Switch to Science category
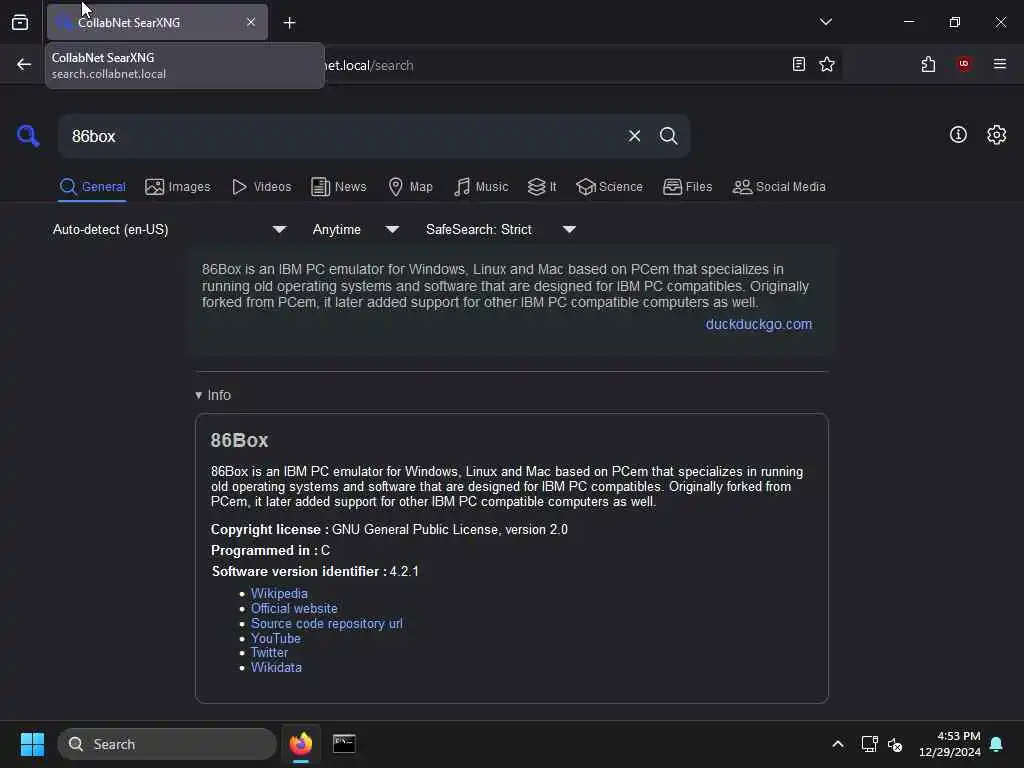The width and height of the screenshot is (1024, 768). 609,187
